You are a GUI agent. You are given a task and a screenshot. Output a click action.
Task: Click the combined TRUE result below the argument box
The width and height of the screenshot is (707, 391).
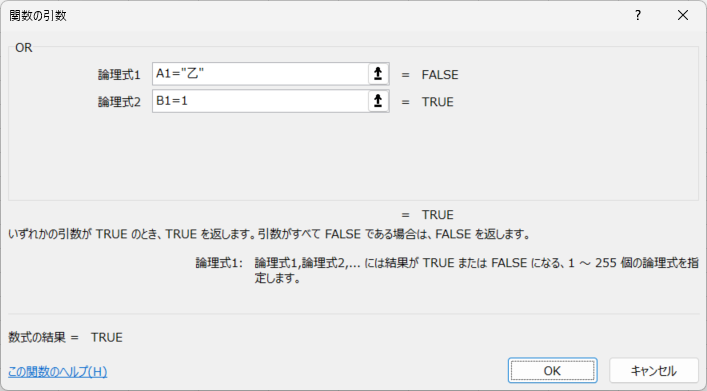[x=437, y=215]
